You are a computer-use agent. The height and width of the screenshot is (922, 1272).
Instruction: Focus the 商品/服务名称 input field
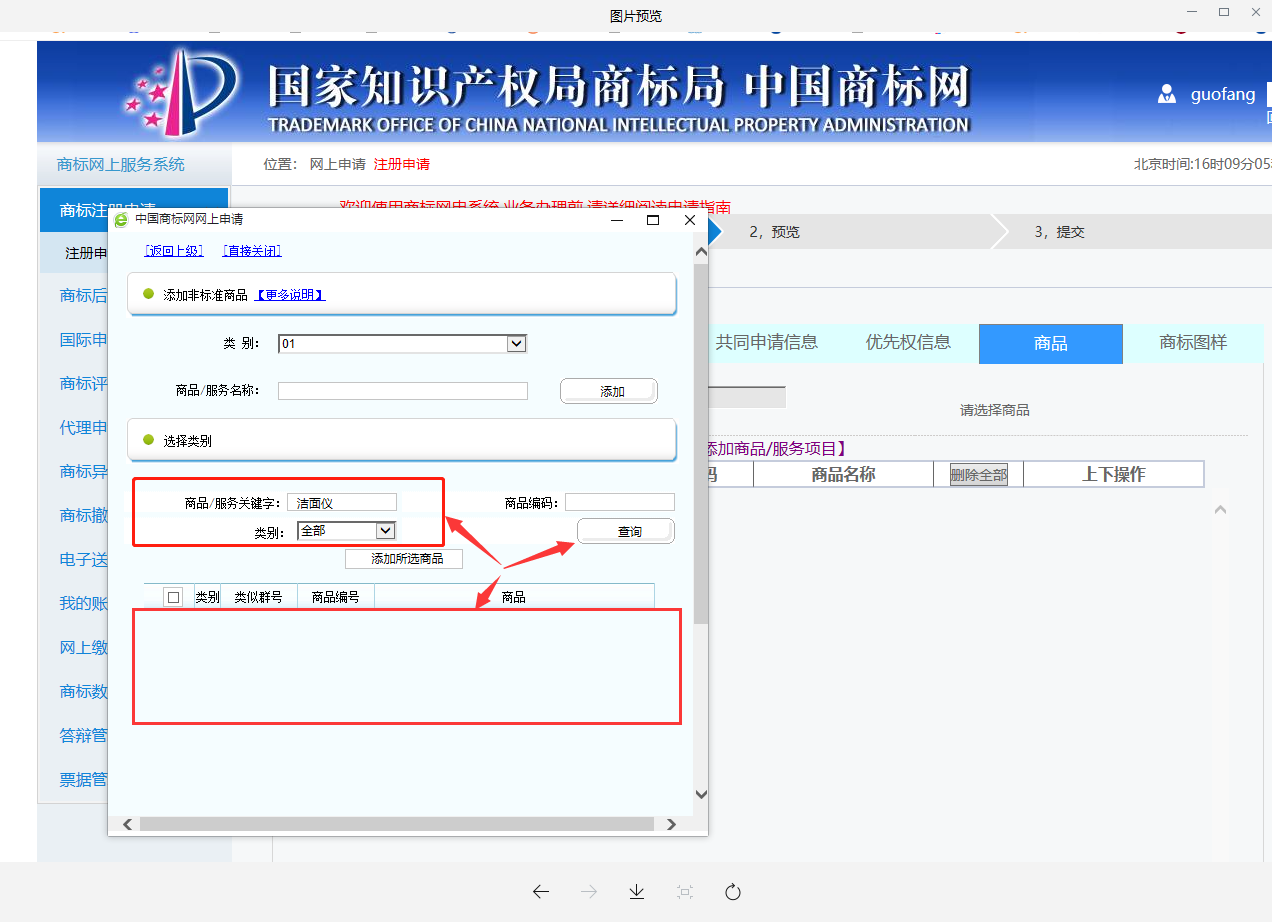403,391
